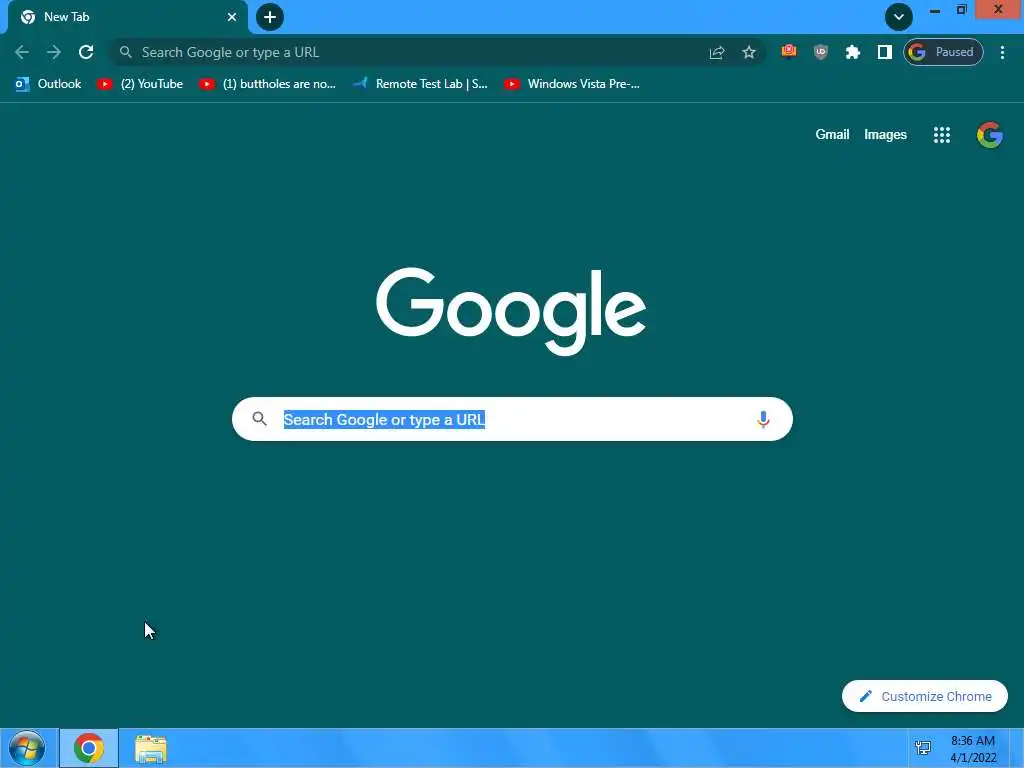Open the Extensions puzzle piece menu
This screenshot has height=768, width=1024.
[x=853, y=52]
